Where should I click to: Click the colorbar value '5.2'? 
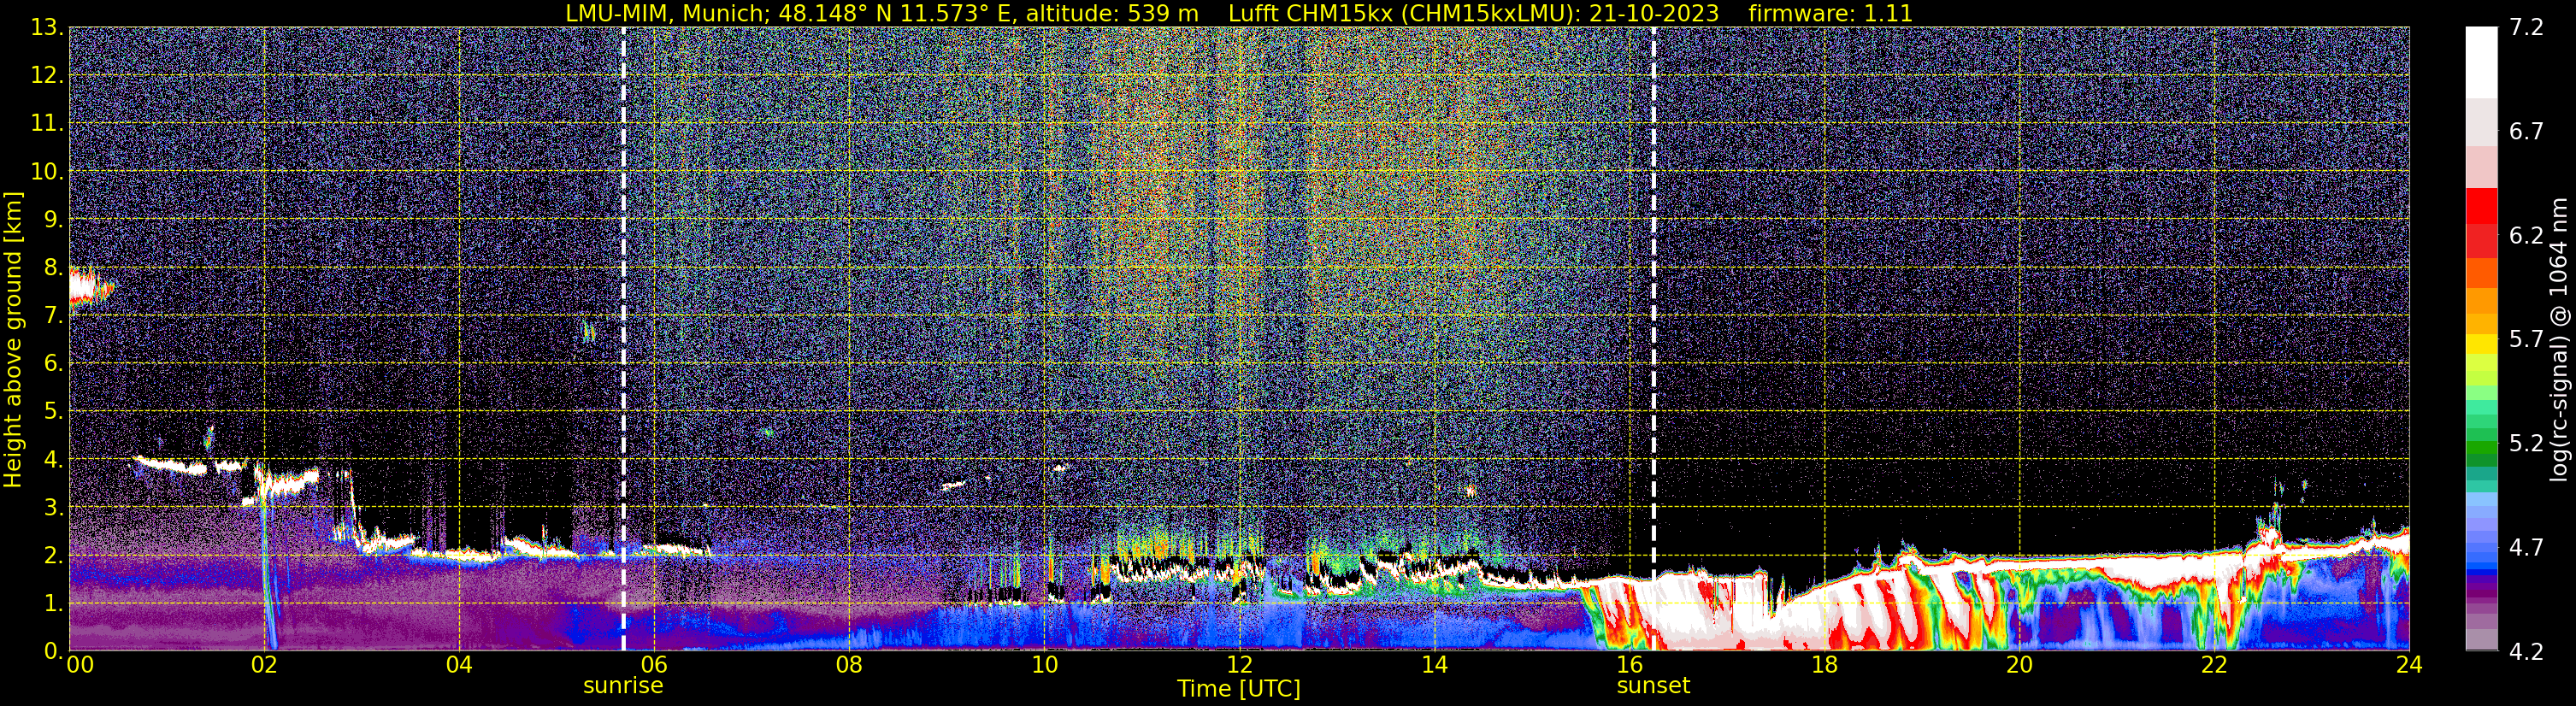tap(2526, 444)
